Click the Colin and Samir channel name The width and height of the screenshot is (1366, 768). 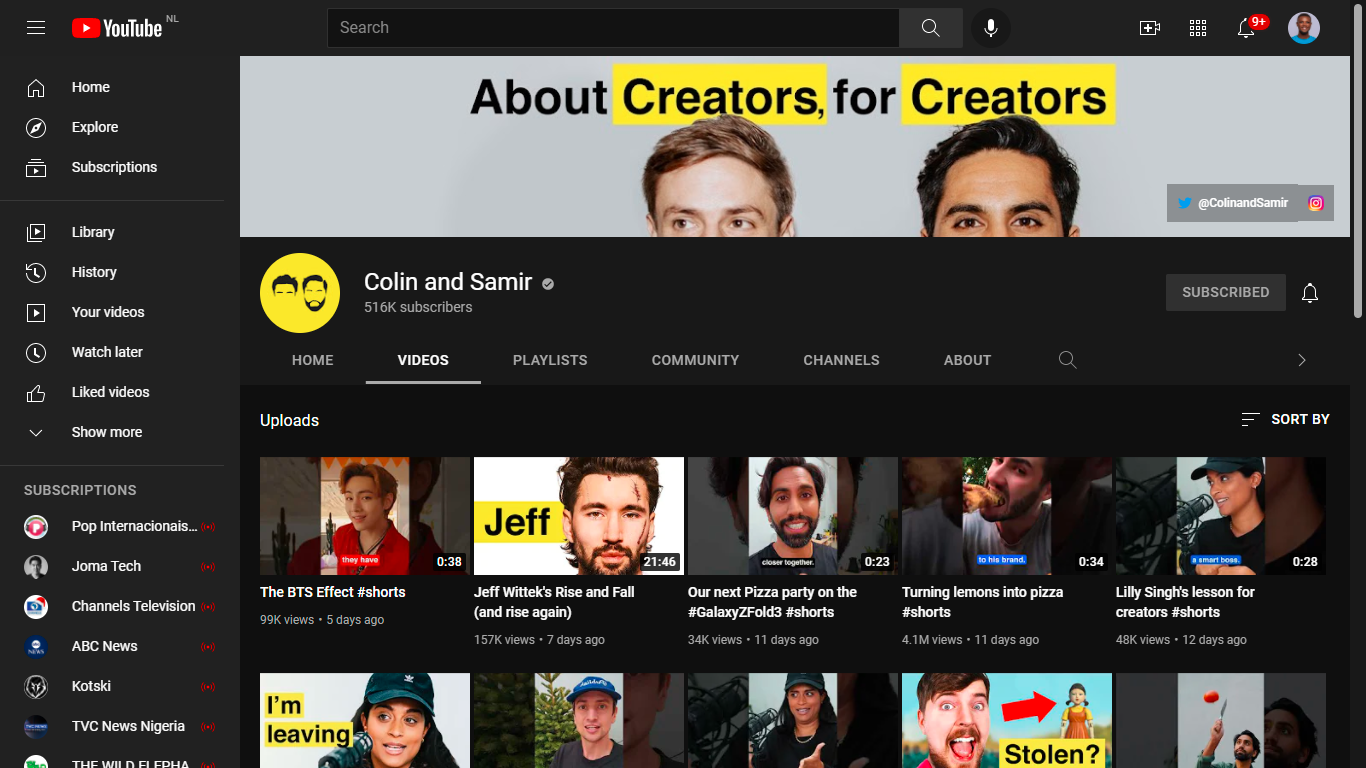point(448,282)
